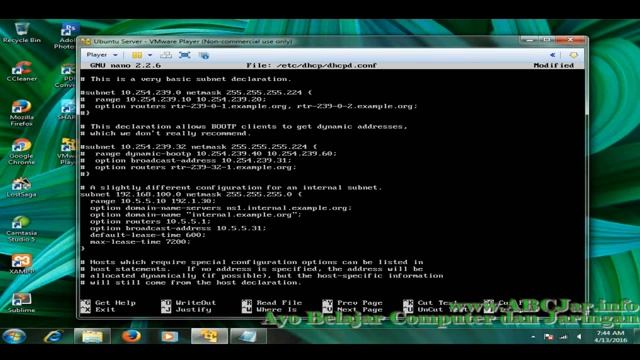
Task: Click the 'Get Help' nano shortcut label
Action: coord(116,303)
